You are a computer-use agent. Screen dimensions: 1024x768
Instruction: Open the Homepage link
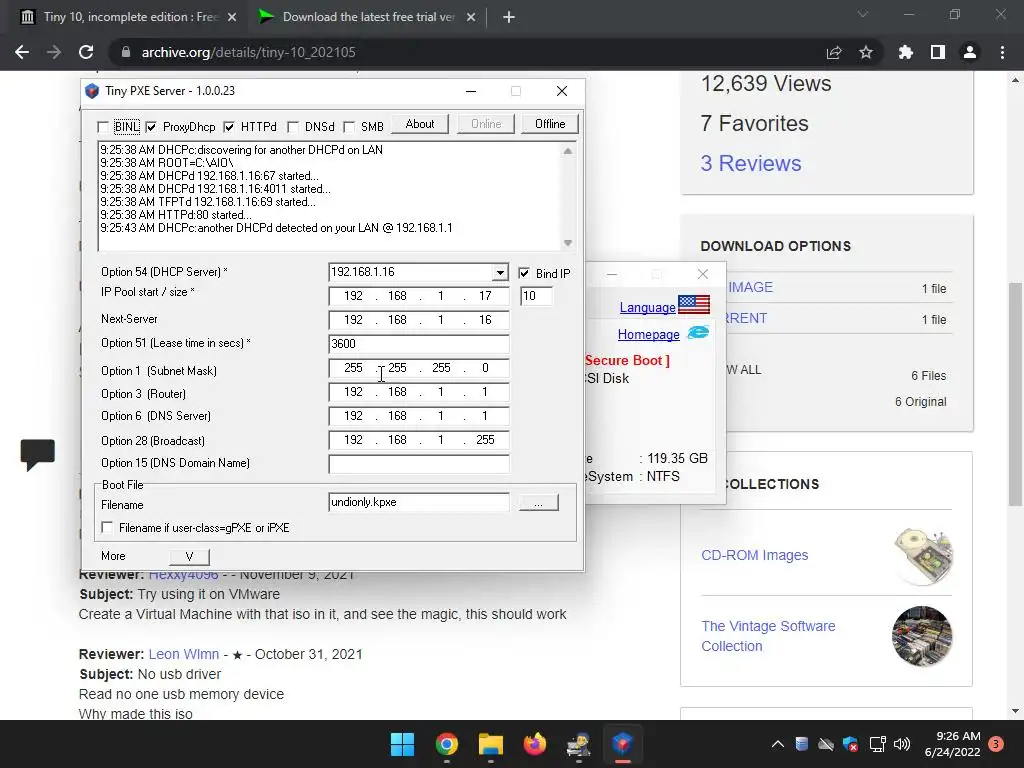(x=648, y=334)
